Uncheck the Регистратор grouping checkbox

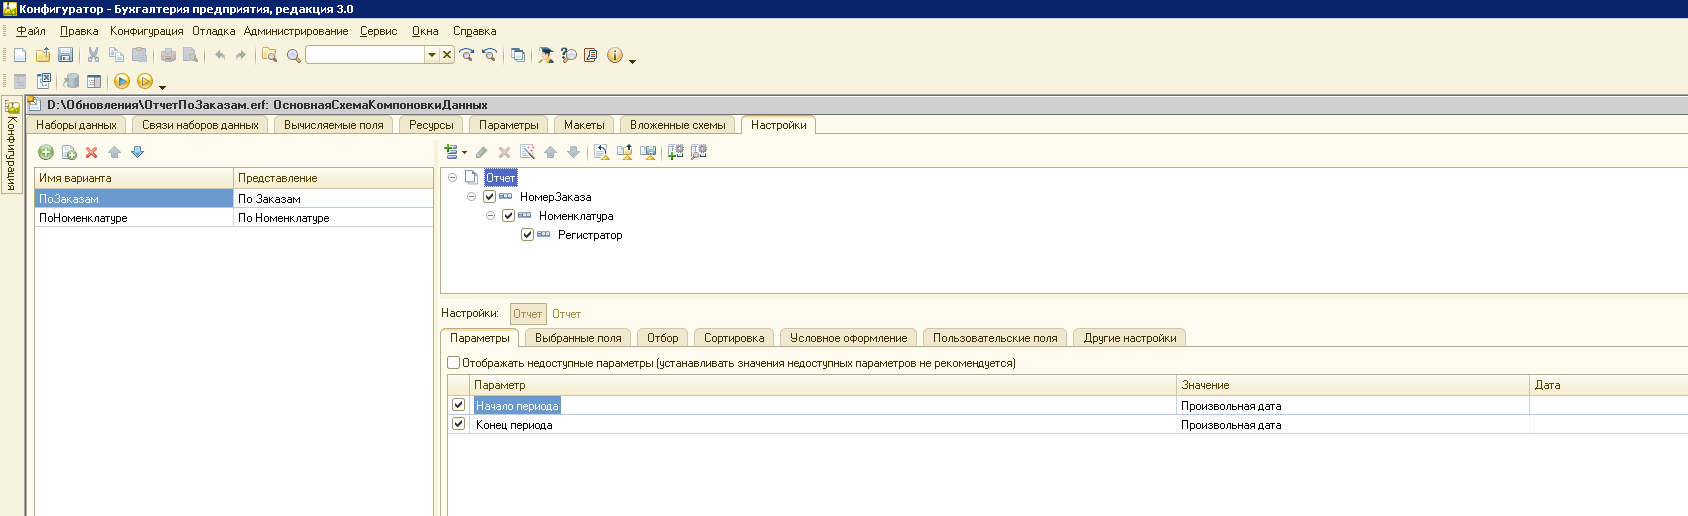coord(527,235)
